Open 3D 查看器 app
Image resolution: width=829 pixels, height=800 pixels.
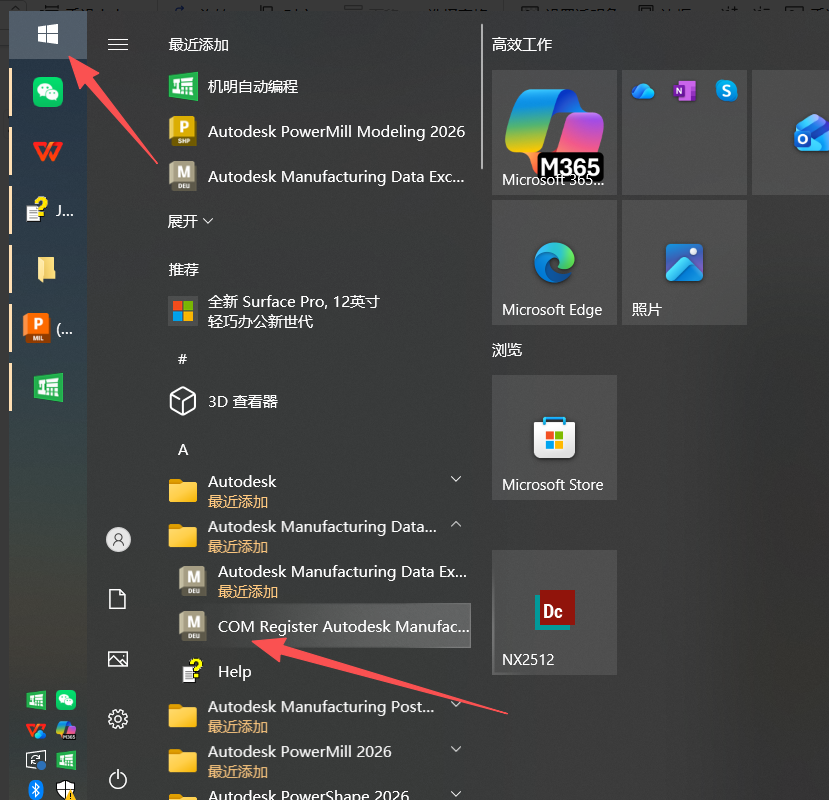pyautogui.click(x=317, y=401)
